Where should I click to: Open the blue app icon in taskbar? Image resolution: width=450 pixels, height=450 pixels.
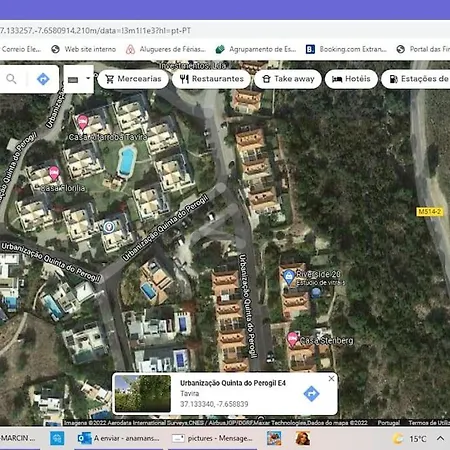[x=57, y=438]
